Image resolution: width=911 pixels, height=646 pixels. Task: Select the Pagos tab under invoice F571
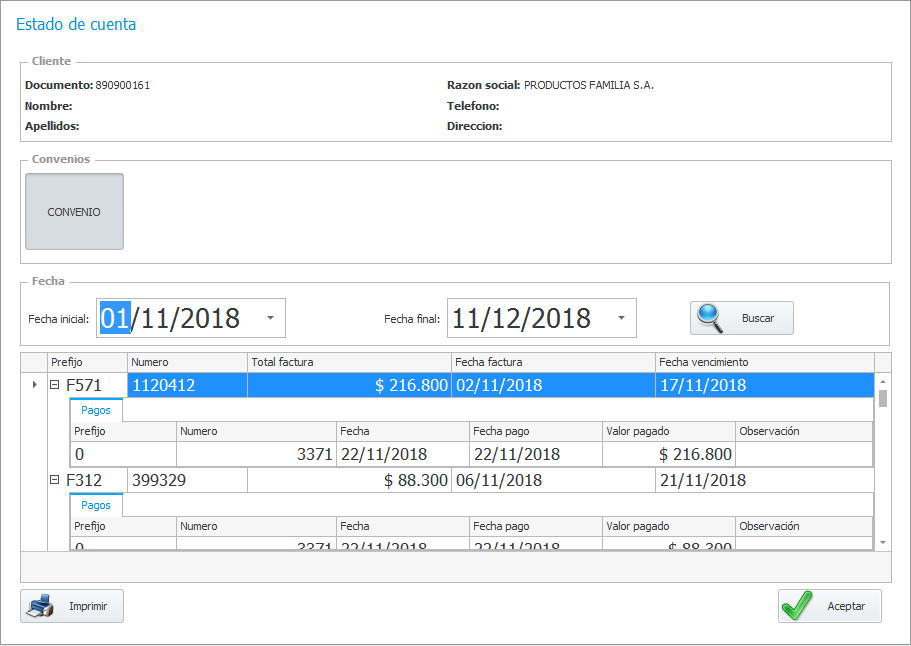pos(96,410)
